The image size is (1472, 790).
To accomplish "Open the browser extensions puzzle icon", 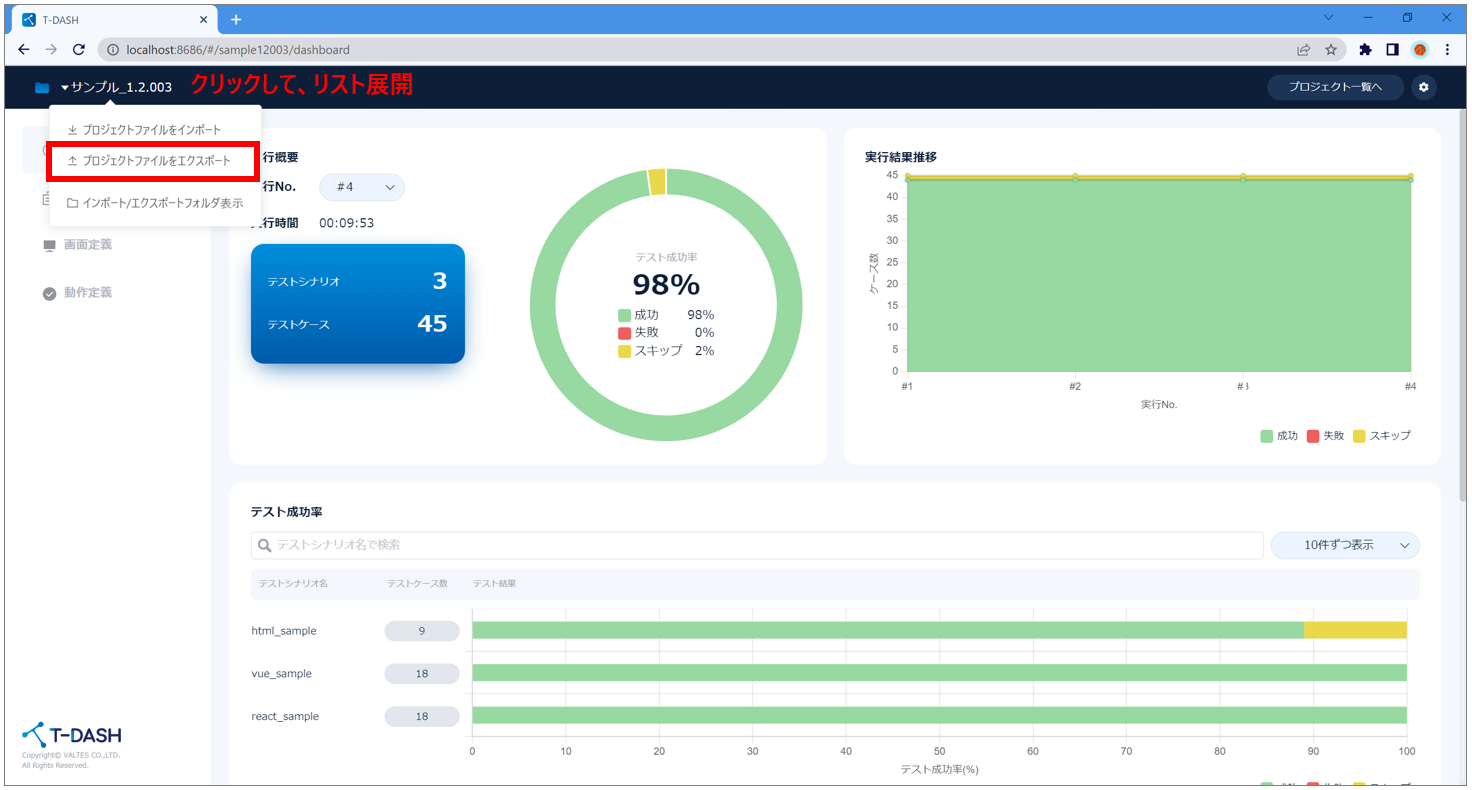I will pos(1365,49).
